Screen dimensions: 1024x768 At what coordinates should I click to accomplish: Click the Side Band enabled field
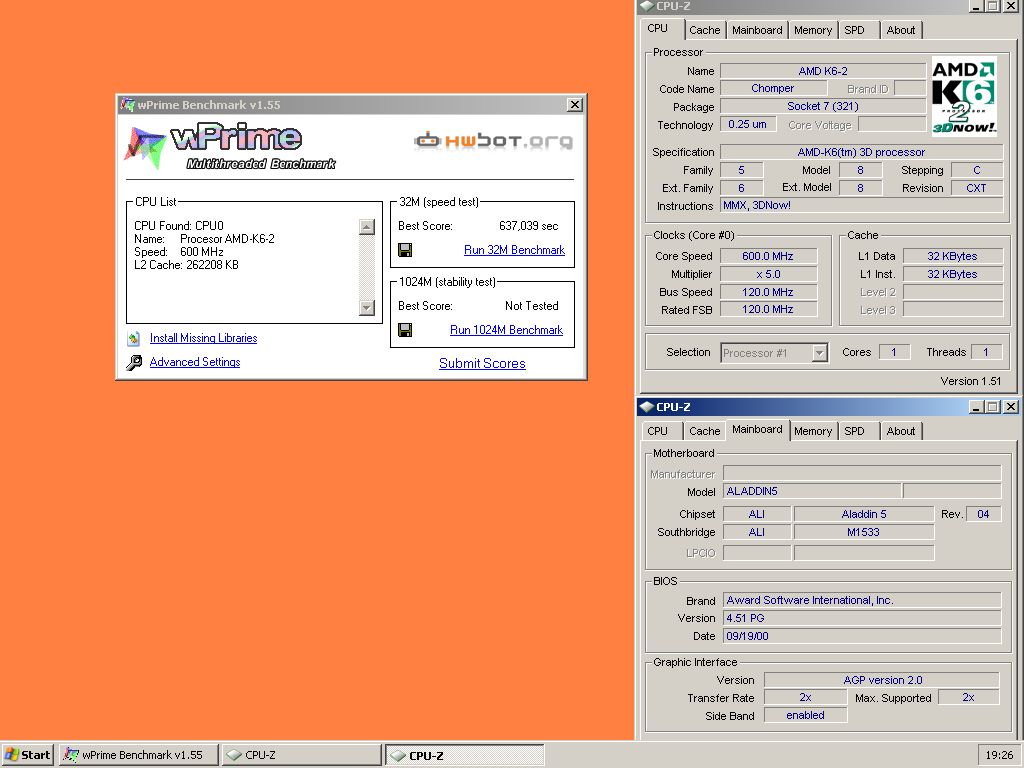(805, 715)
